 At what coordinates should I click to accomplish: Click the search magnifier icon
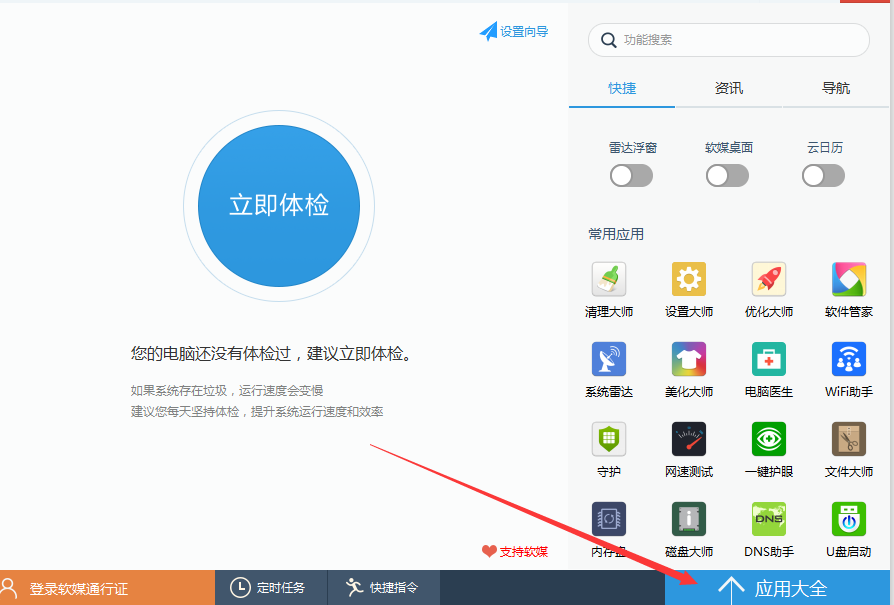(608, 40)
